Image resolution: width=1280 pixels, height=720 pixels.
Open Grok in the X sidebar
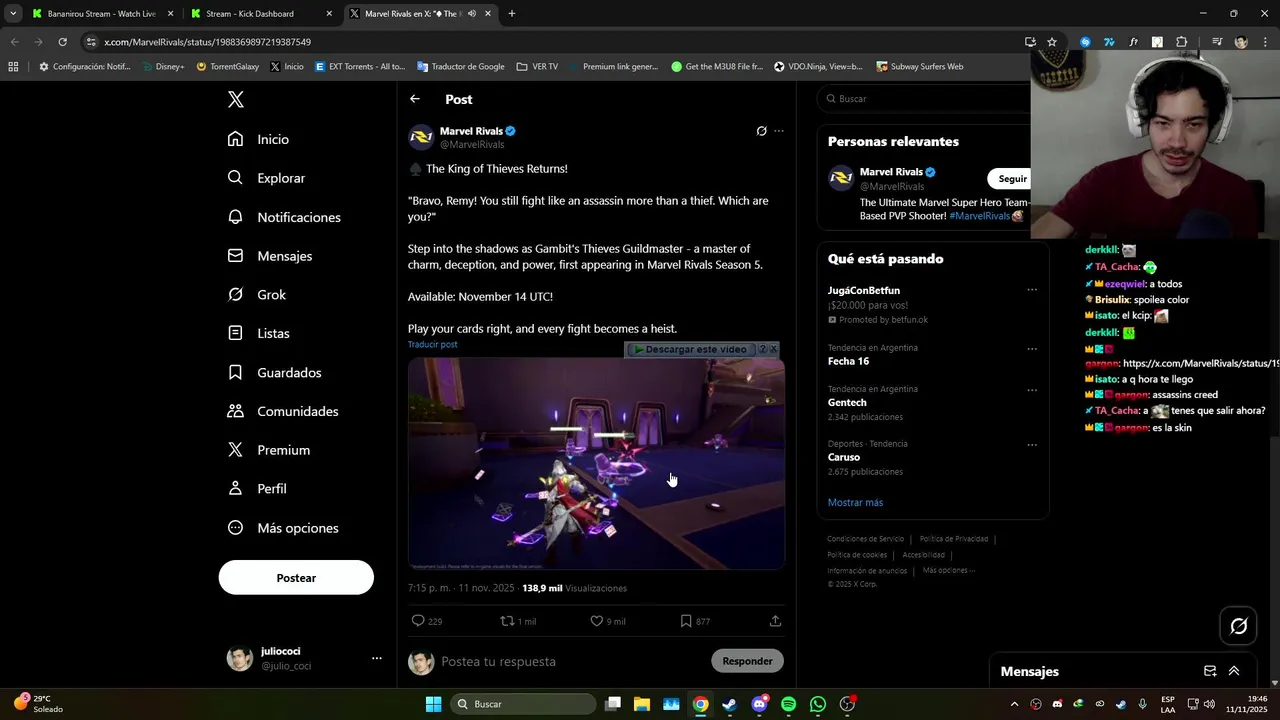tap(256, 295)
